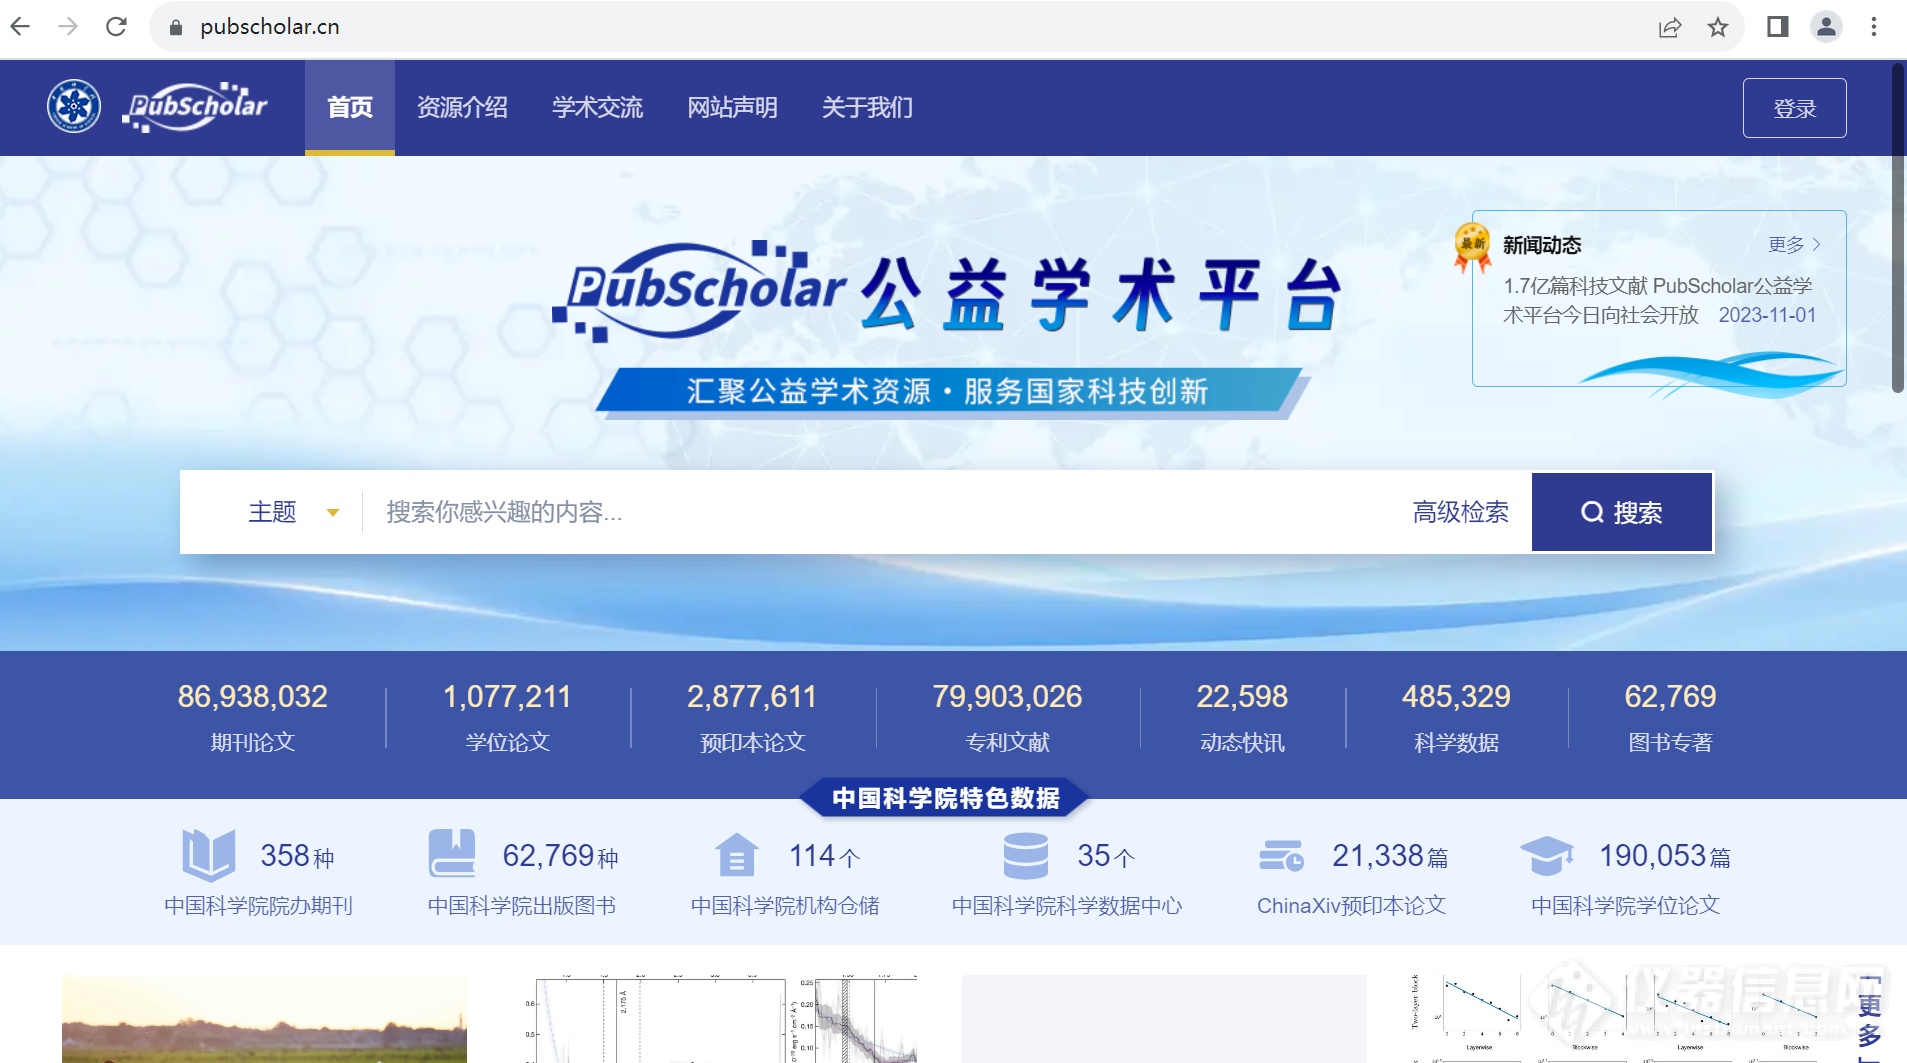
Task: Click the 中国科学院特色数据 banner label
Action: pos(945,798)
